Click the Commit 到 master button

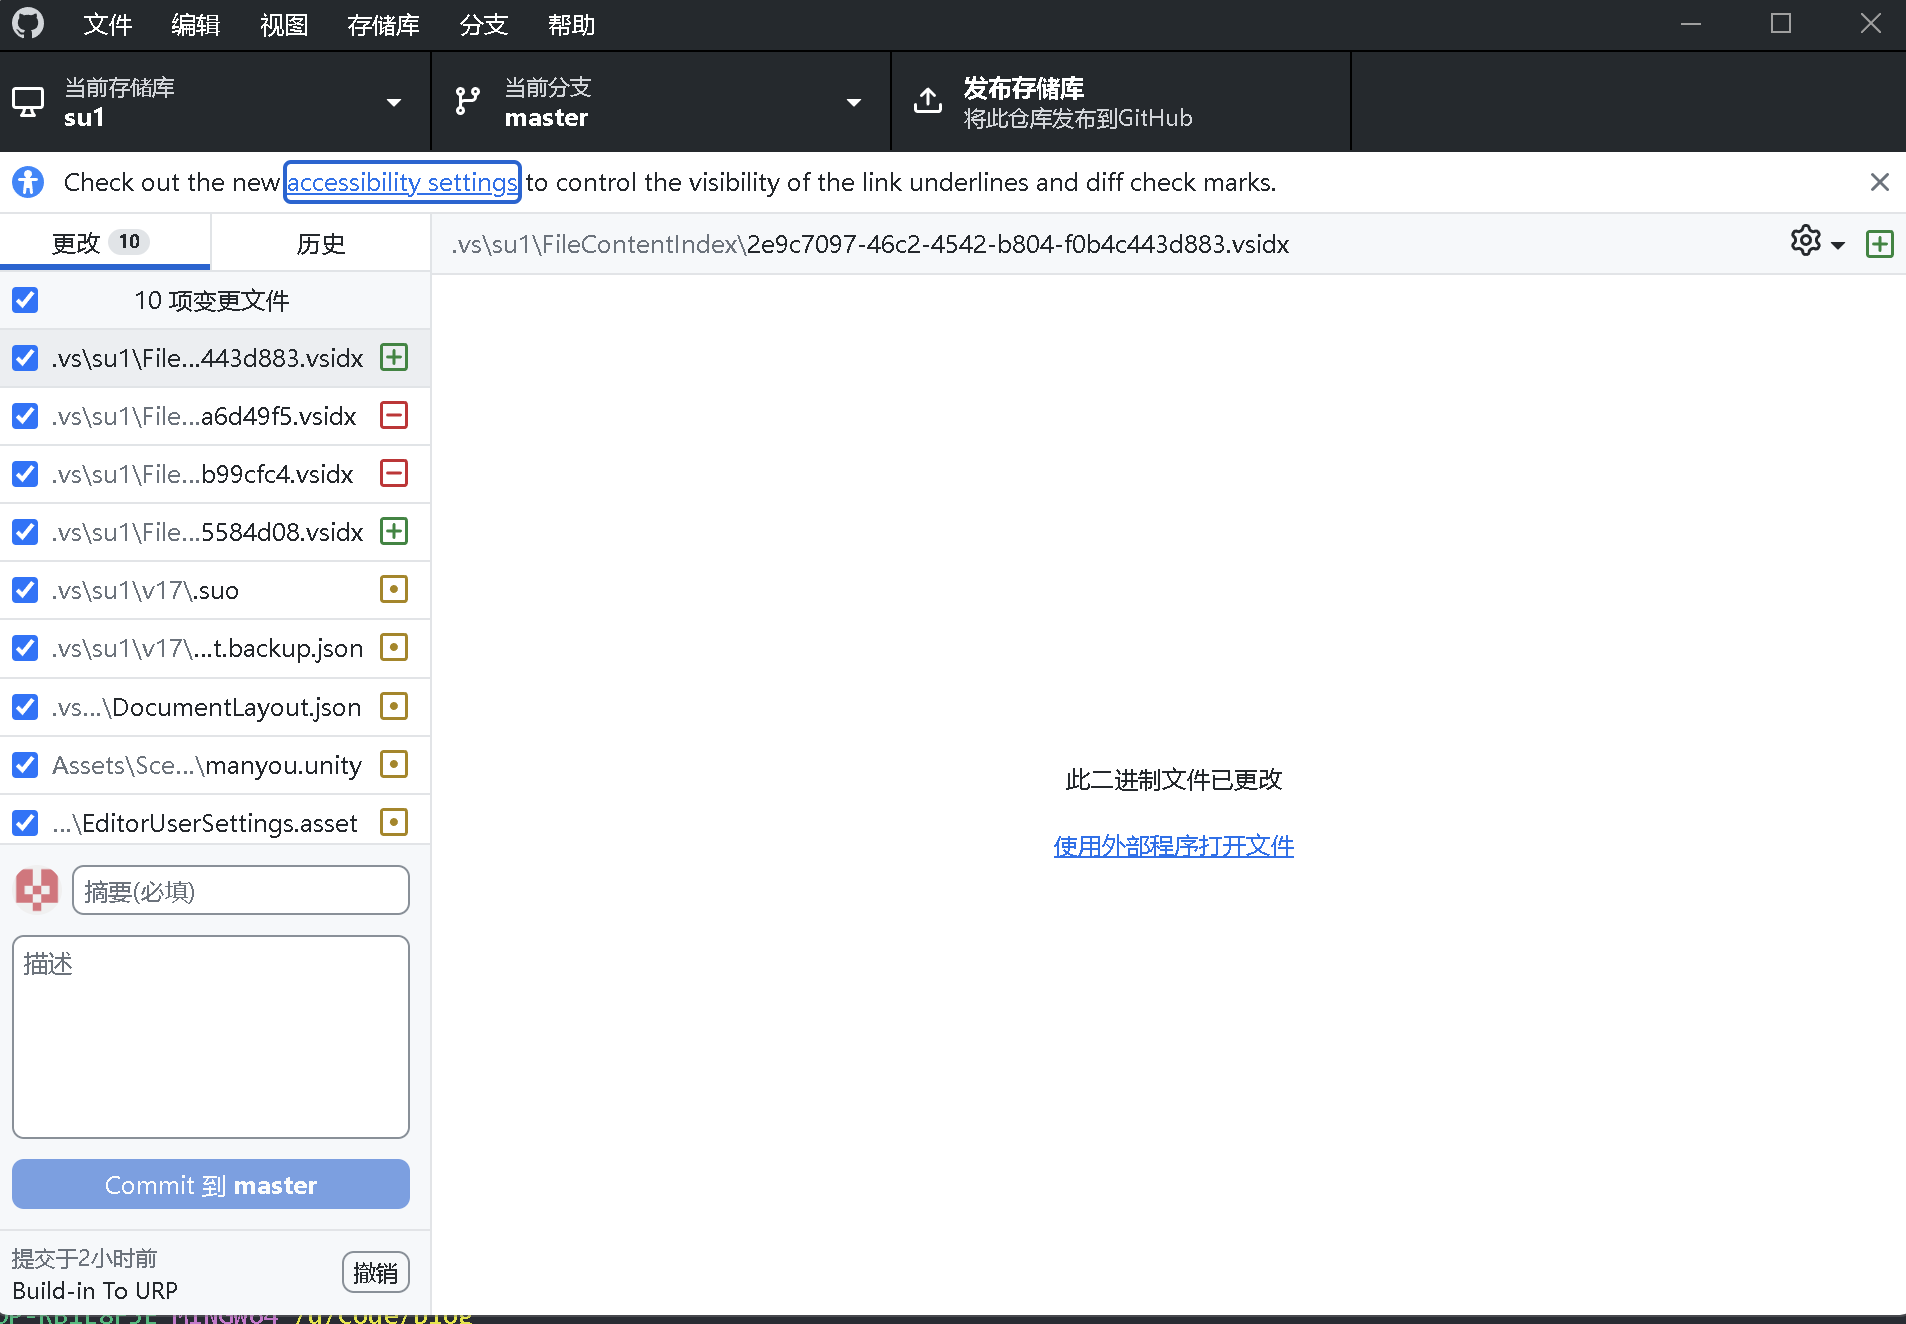click(211, 1184)
